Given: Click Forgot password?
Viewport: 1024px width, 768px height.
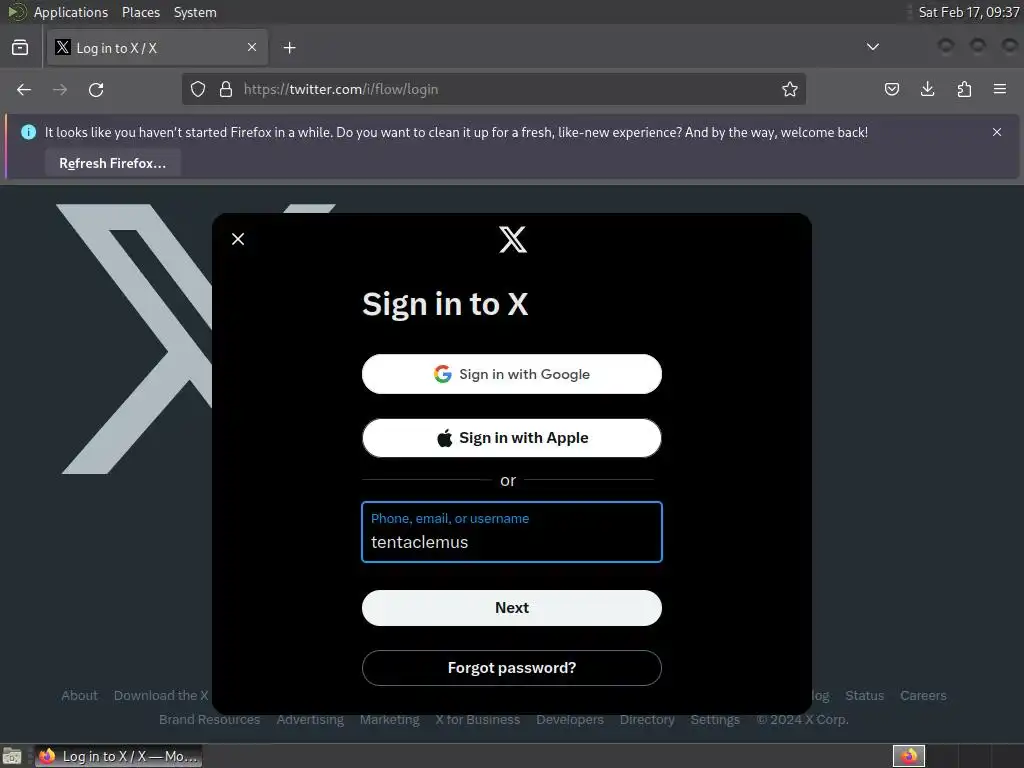Looking at the screenshot, I should (x=512, y=668).
